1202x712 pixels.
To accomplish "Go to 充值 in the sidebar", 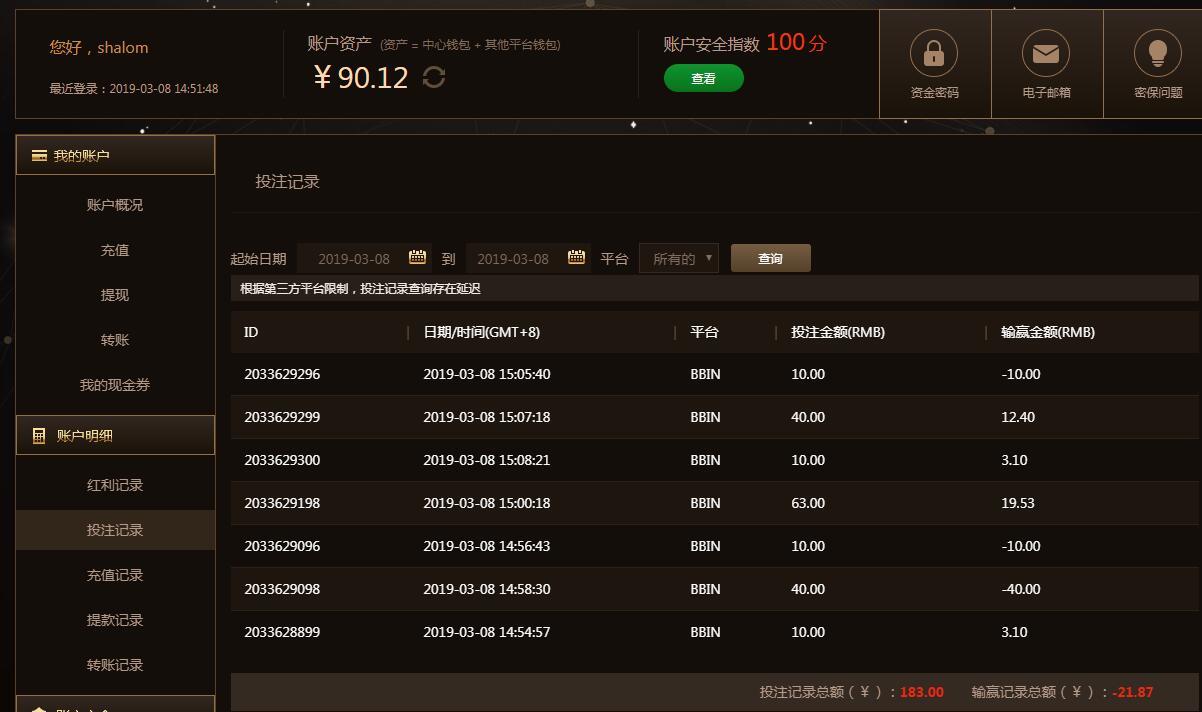I will 115,250.
